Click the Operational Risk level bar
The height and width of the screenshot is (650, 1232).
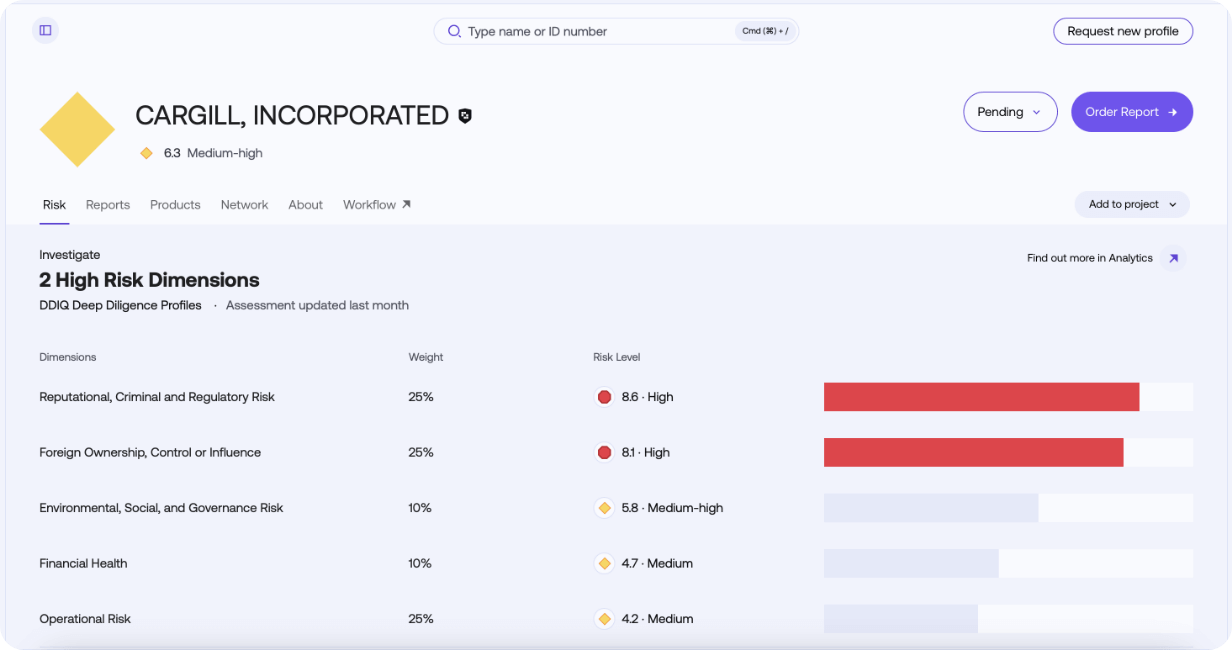click(901, 619)
